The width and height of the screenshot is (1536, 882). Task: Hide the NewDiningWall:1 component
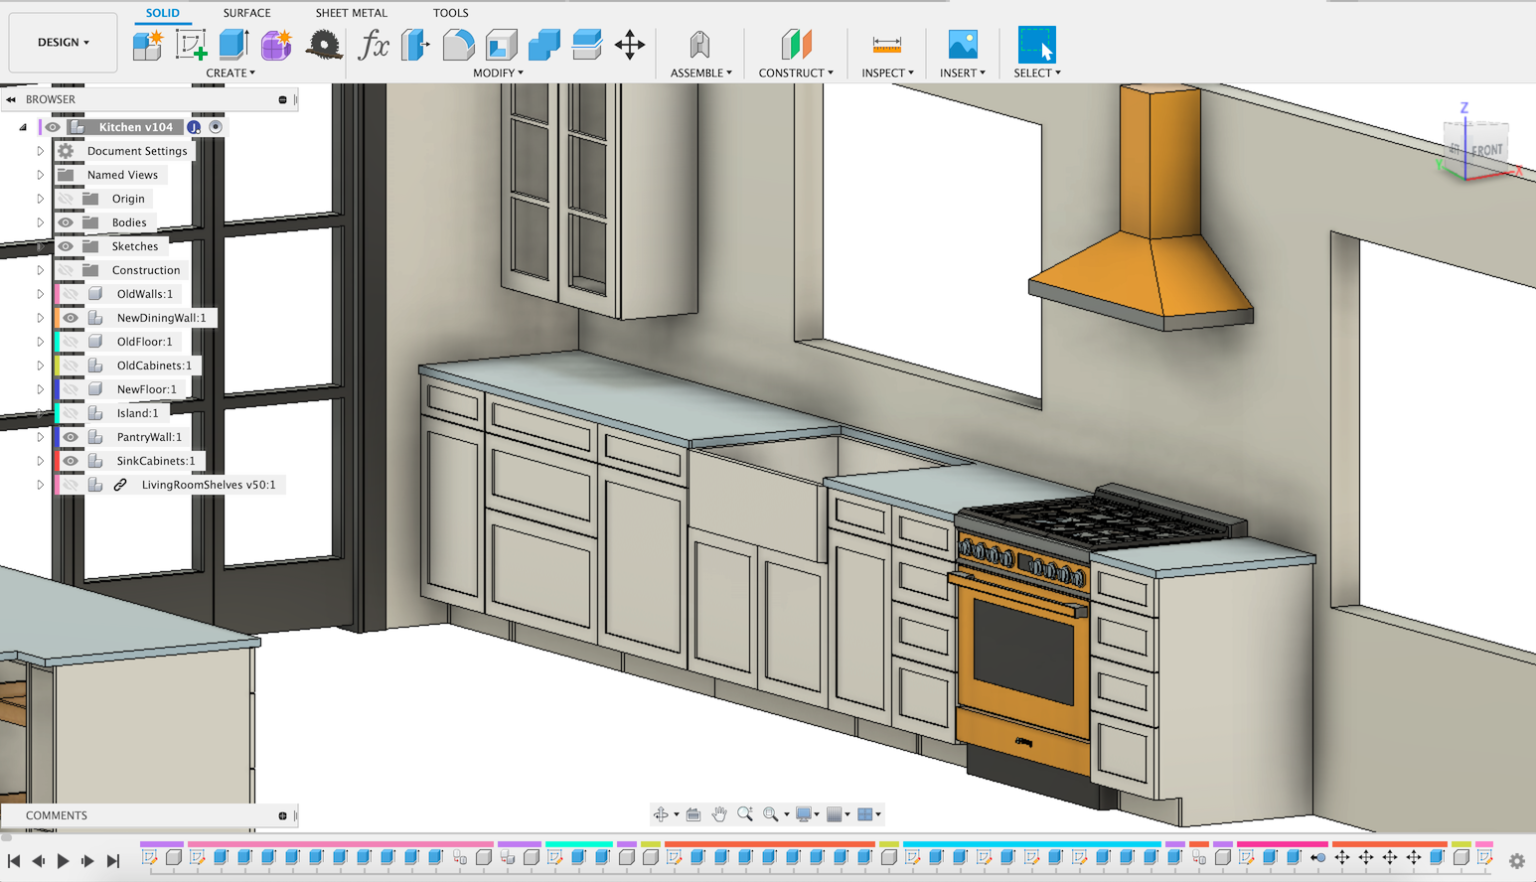70,317
